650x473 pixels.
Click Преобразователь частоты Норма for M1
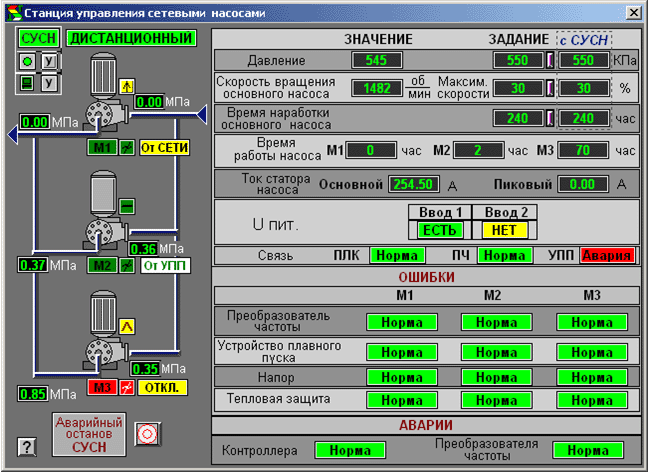point(402,322)
